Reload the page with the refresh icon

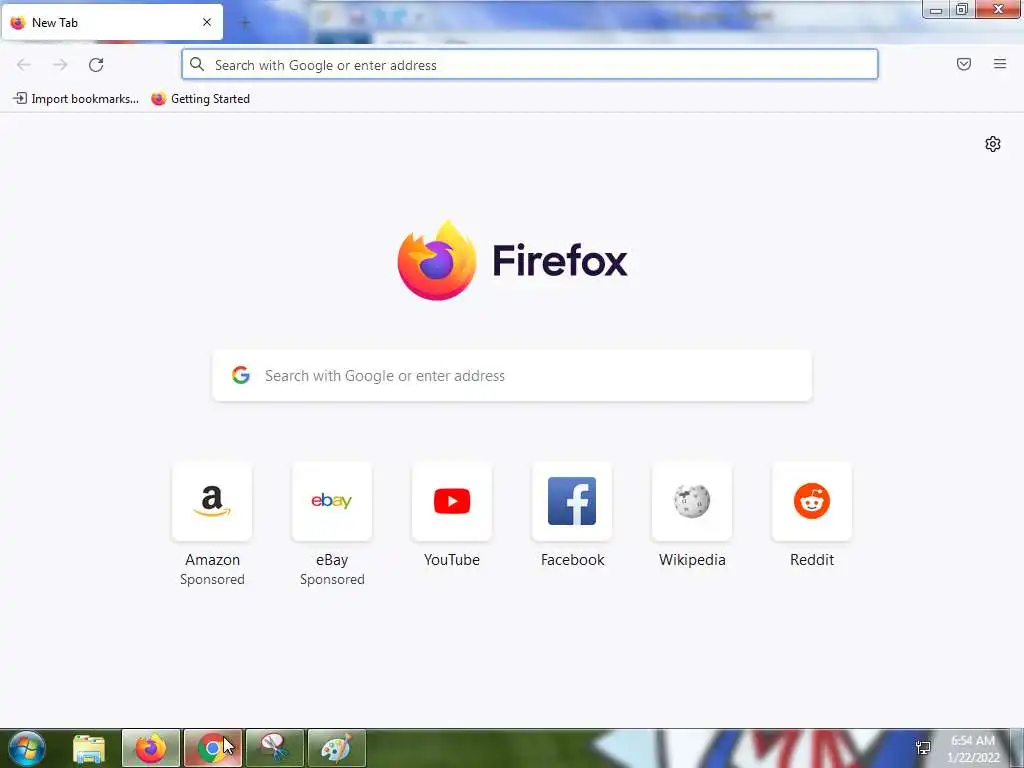(x=96, y=65)
